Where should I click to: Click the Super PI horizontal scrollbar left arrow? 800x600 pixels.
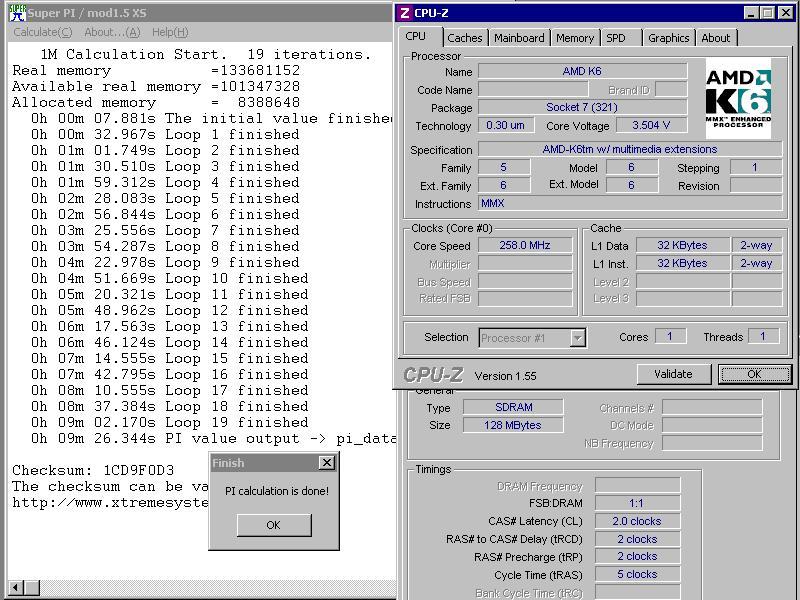tap(16, 588)
